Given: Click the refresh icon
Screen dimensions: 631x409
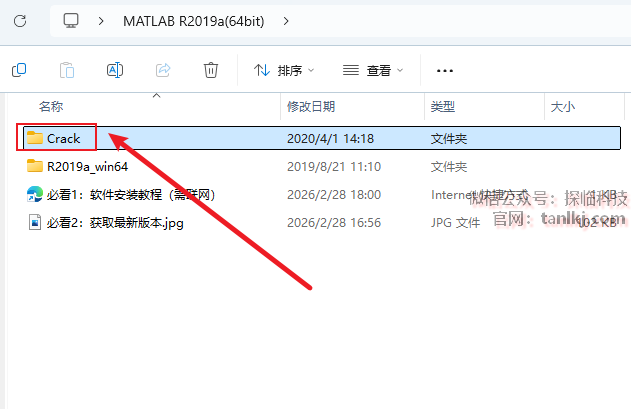Looking at the screenshot, I should click(x=20, y=21).
